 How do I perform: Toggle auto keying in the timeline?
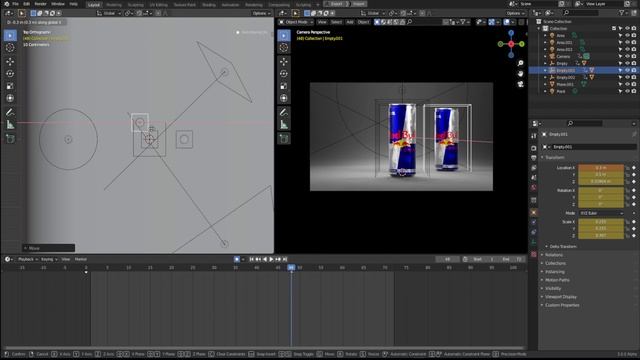(237, 259)
